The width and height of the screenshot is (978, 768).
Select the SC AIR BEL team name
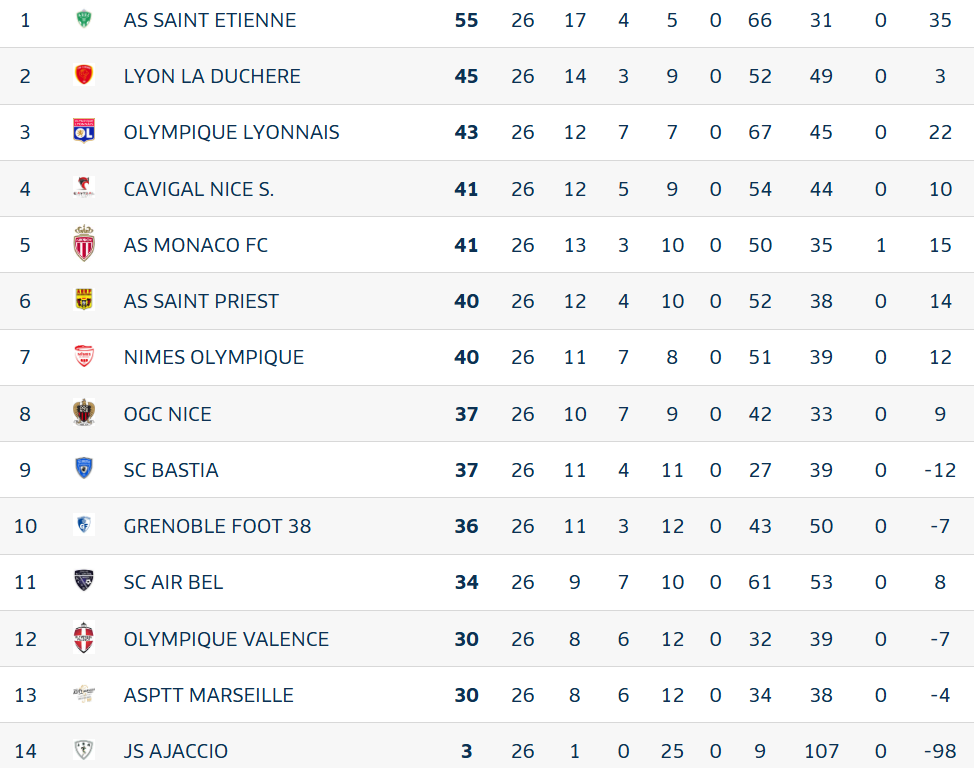[173, 582]
